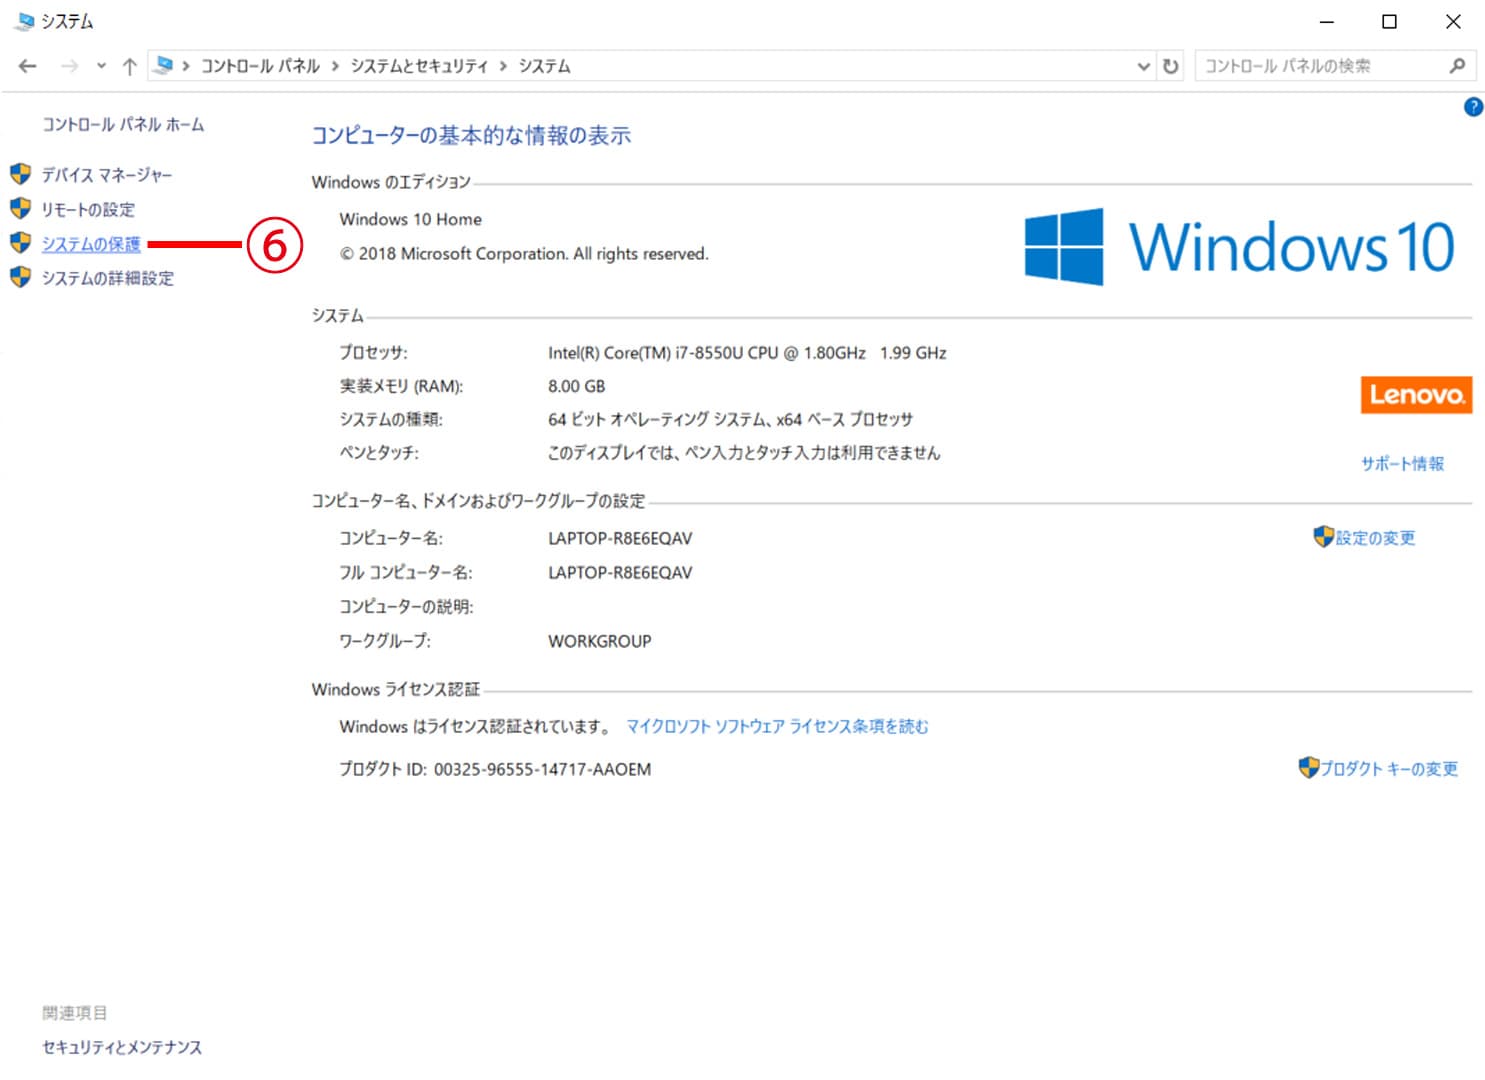Close the システム window
This screenshot has height=1080, width=1485.
pos(1453,22)
